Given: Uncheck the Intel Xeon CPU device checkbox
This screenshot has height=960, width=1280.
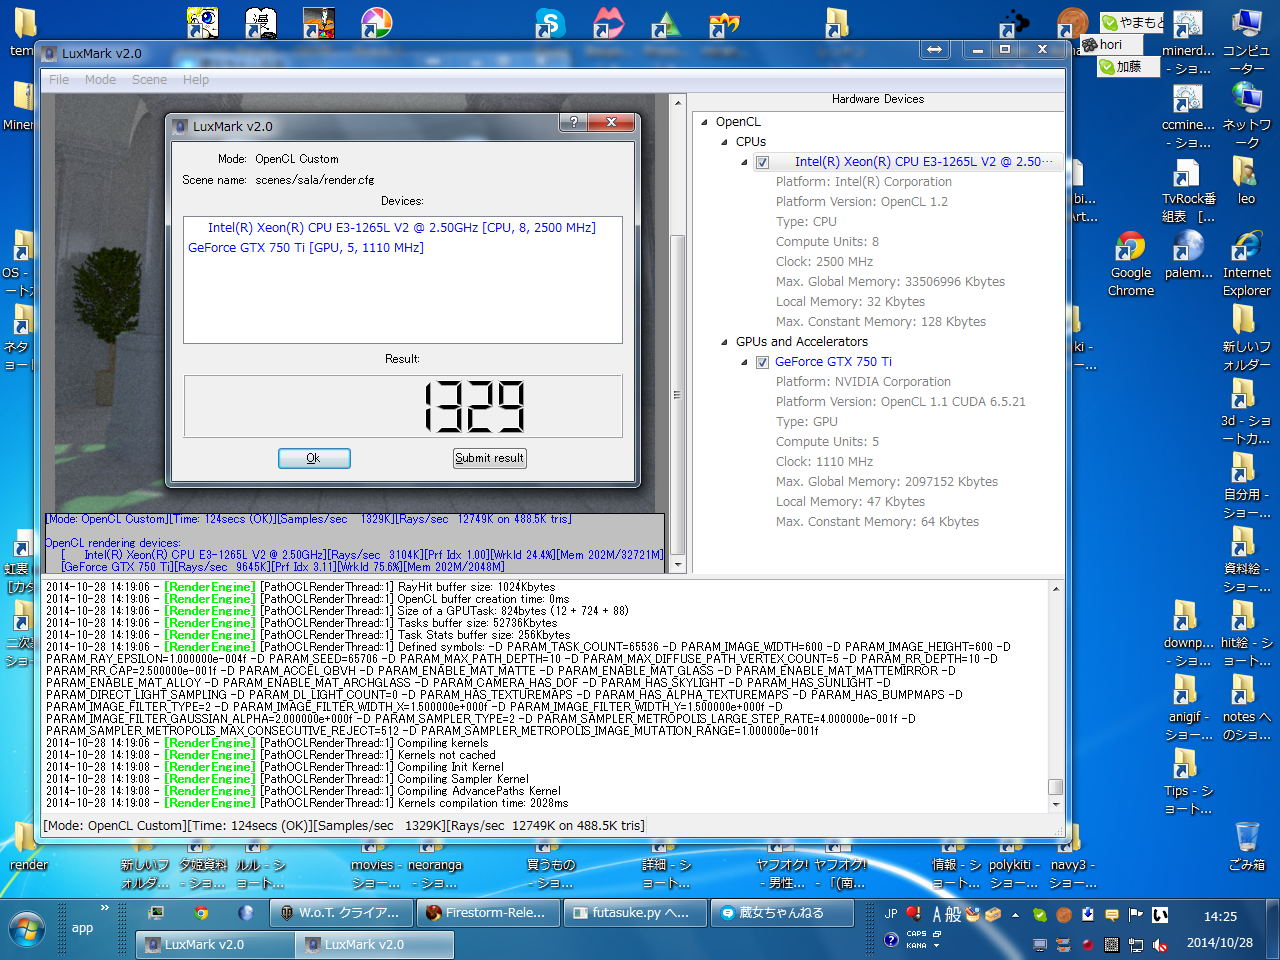Looking at the screenshot, I should [x=762, y=162].
